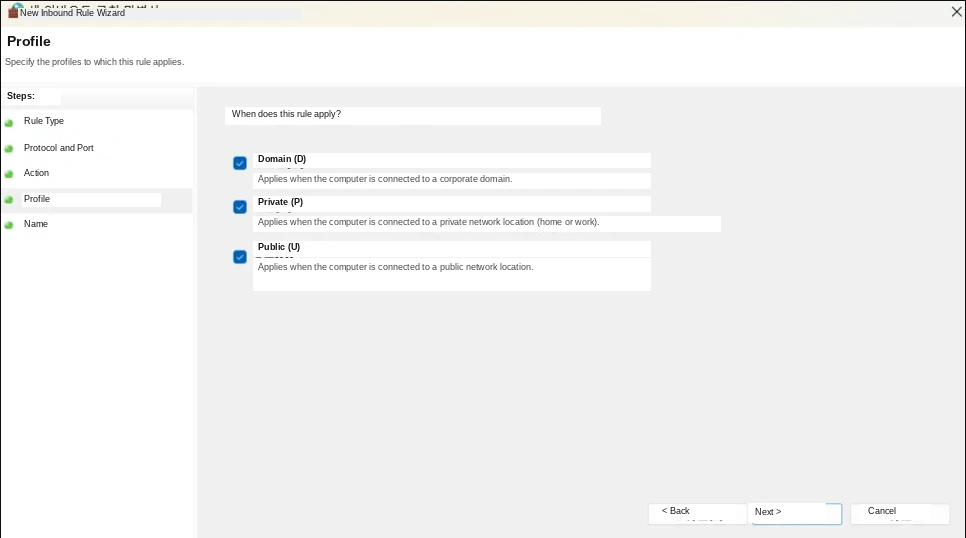Close the wizard window with X

(x=956, y=12)
